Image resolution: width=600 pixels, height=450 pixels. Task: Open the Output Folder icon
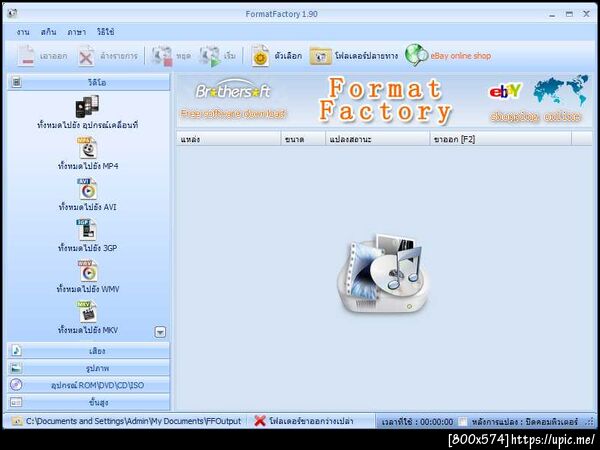320,57
